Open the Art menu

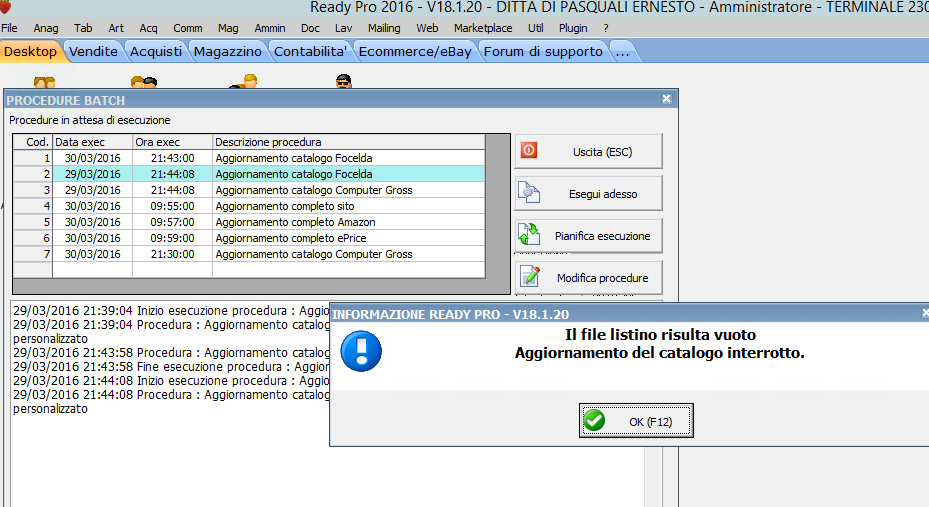coord(116,28)
